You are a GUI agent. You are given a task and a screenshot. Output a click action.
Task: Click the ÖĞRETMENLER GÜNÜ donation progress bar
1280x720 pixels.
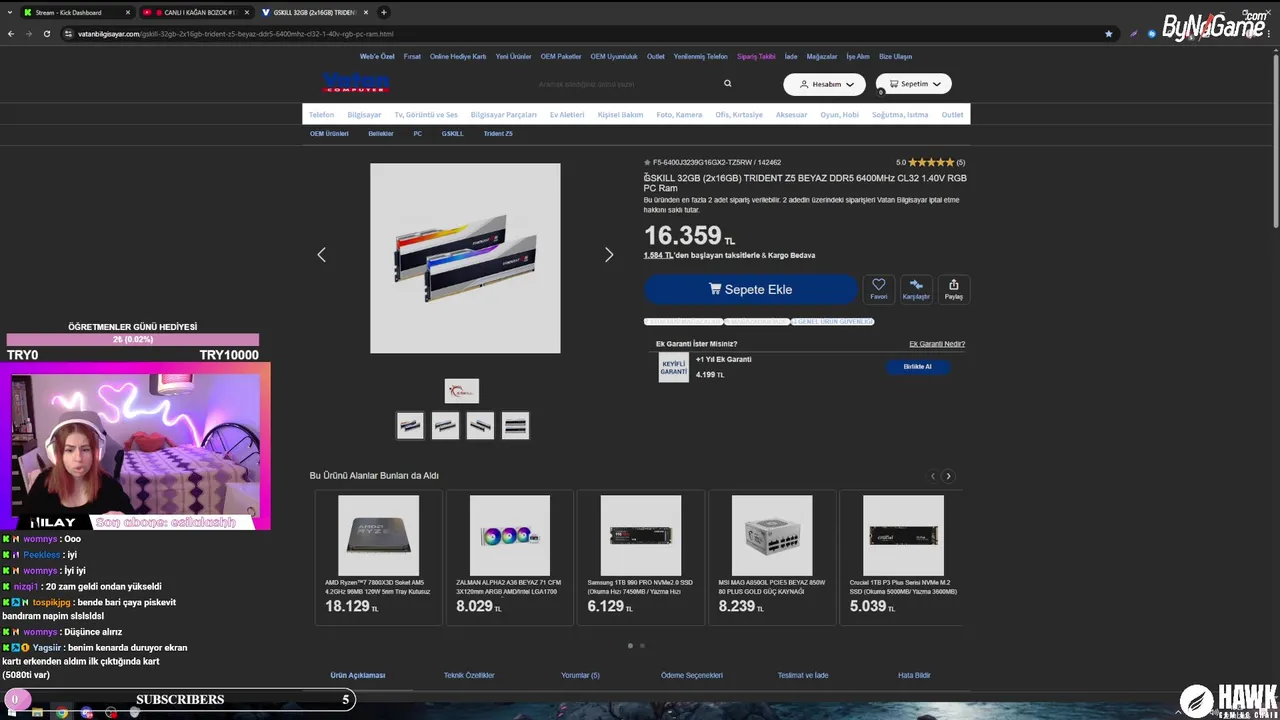click(133, 340)
